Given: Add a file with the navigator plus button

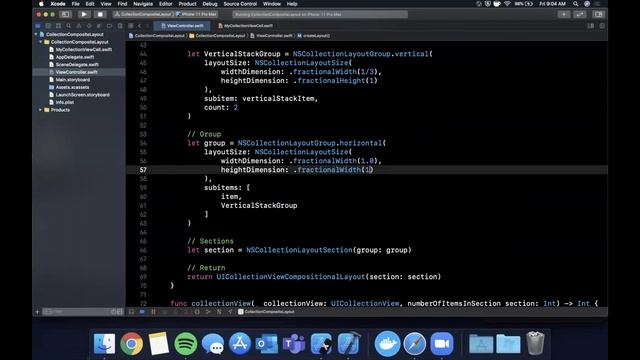Looking at the screenshot, I should 37,312.
